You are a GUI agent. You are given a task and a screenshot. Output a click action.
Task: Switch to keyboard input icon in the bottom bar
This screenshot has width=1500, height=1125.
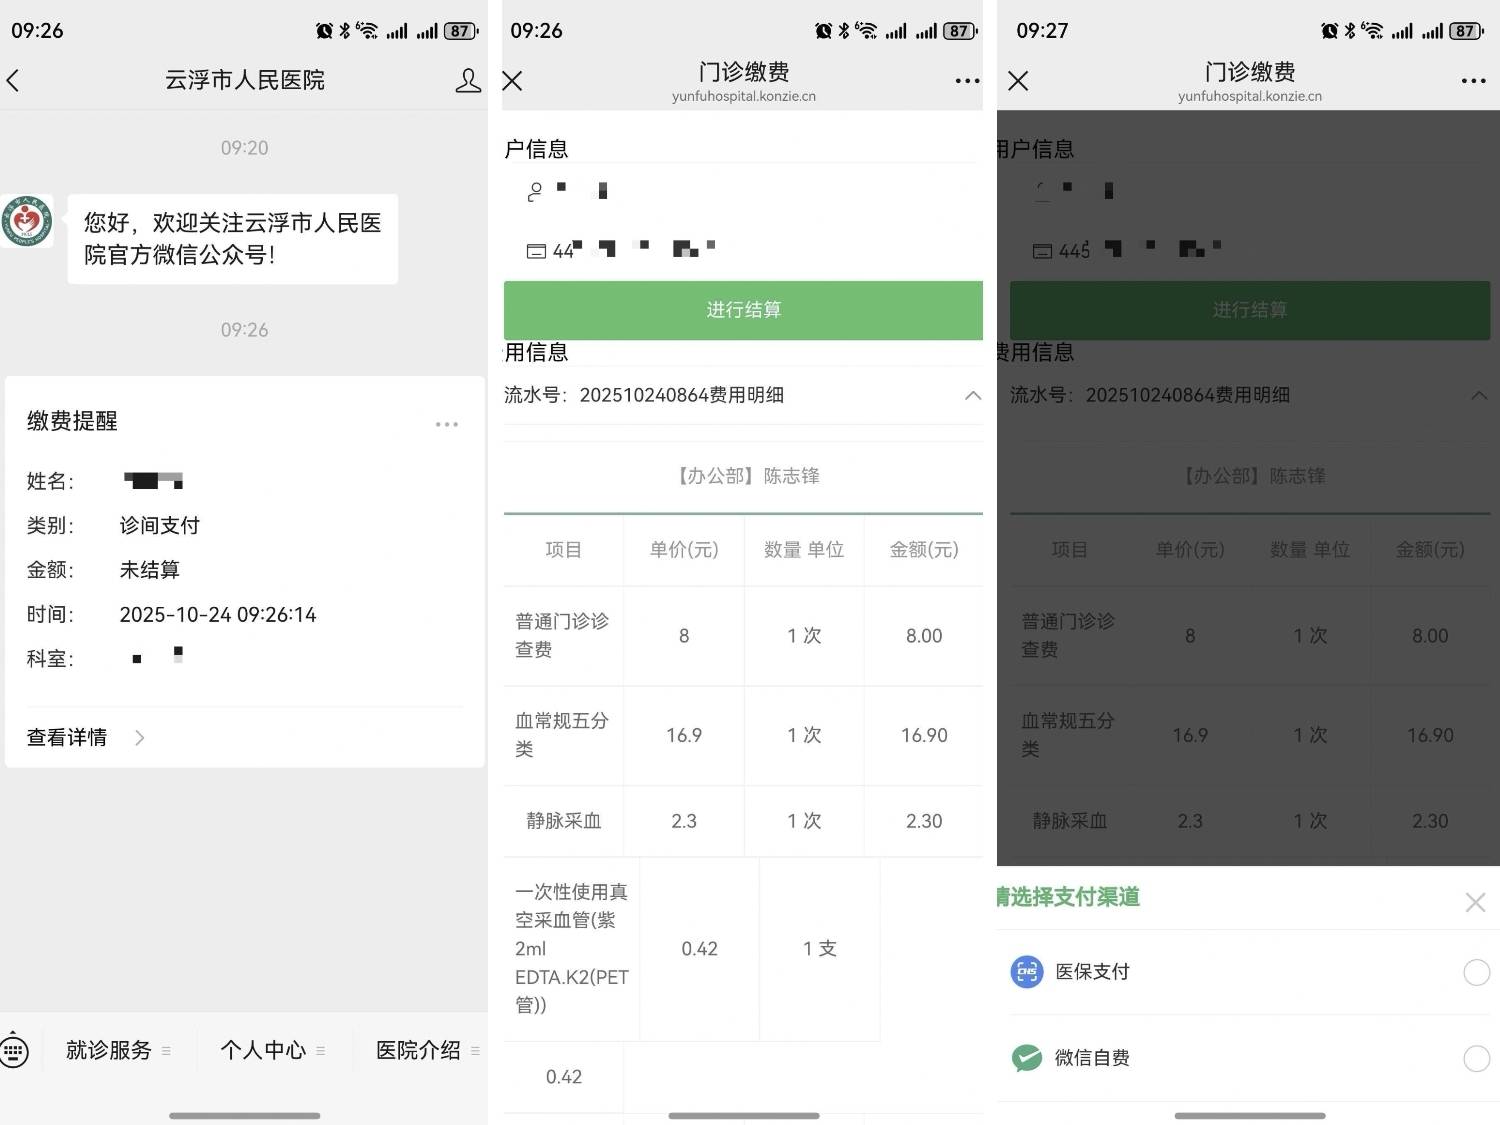(x=14, y=1051)
